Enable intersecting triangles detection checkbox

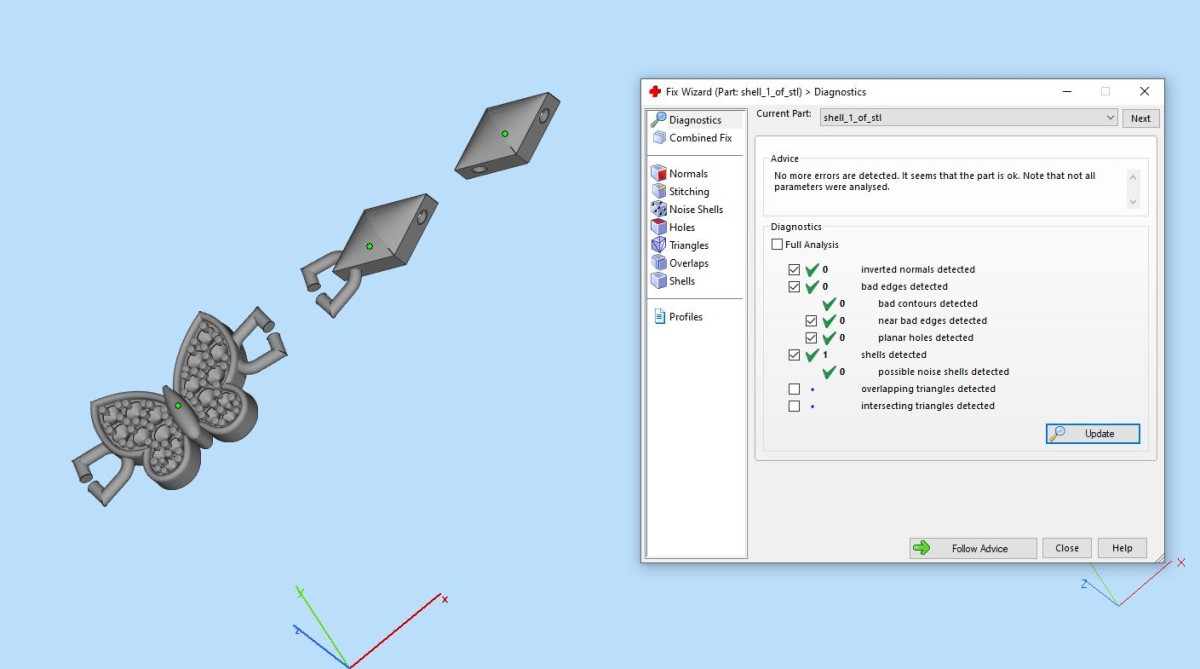click(794, 406)
